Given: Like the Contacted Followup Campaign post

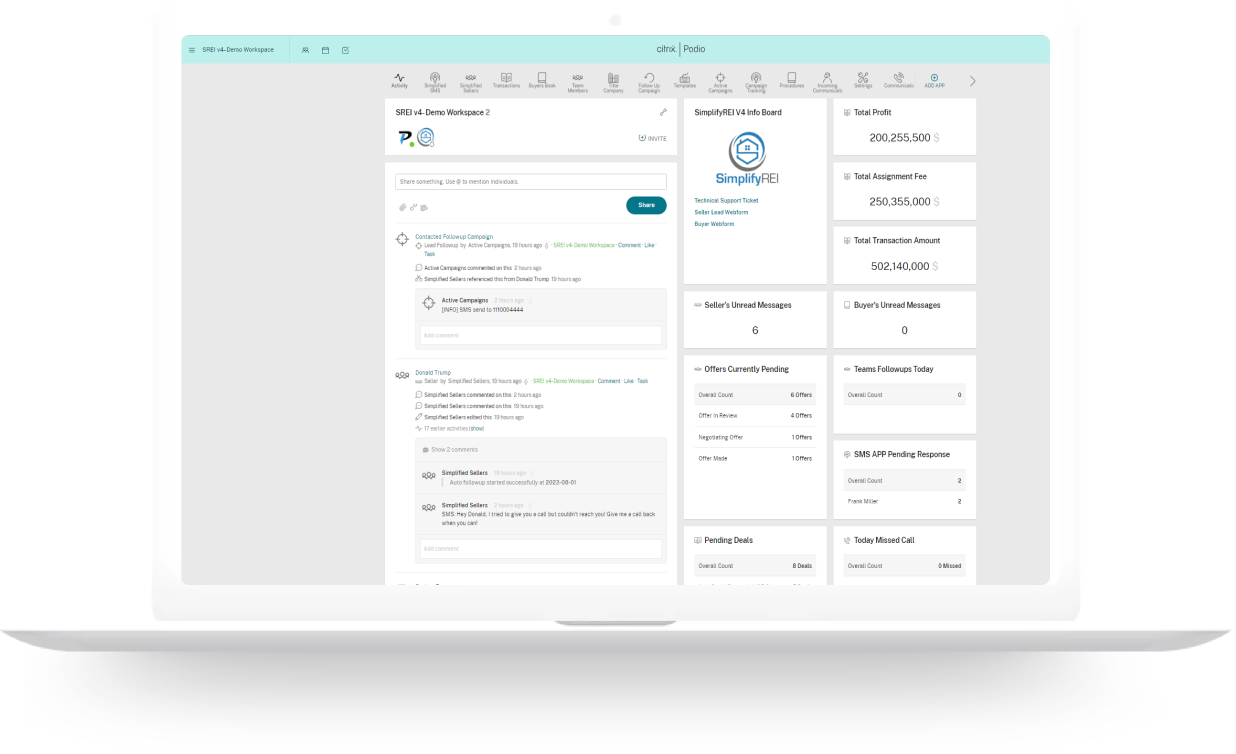Looking at the screenshot, I should [649, 245].
